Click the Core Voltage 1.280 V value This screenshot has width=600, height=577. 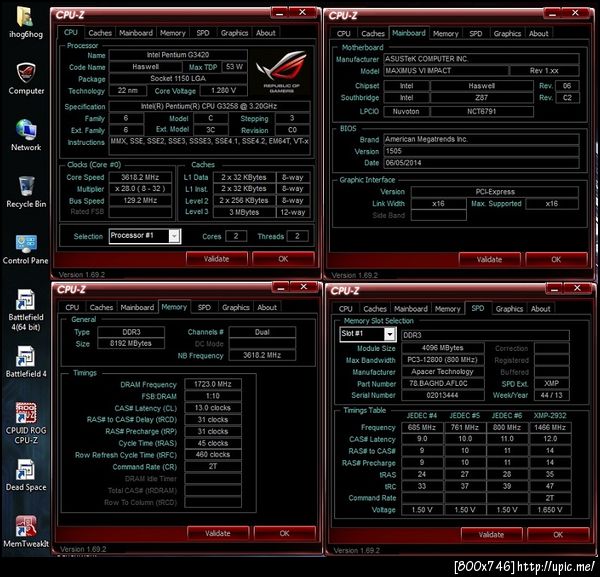224,91
